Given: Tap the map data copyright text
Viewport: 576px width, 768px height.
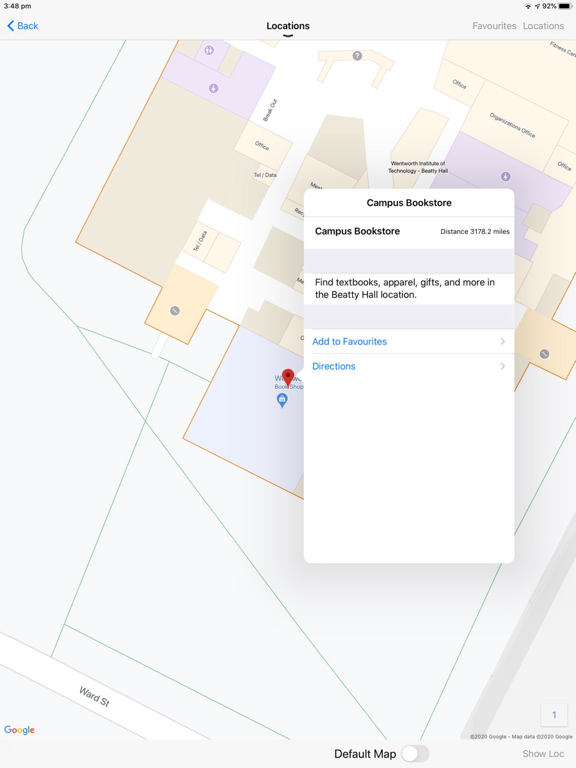Looking at the screenshot, I should (x=521, y=736).
